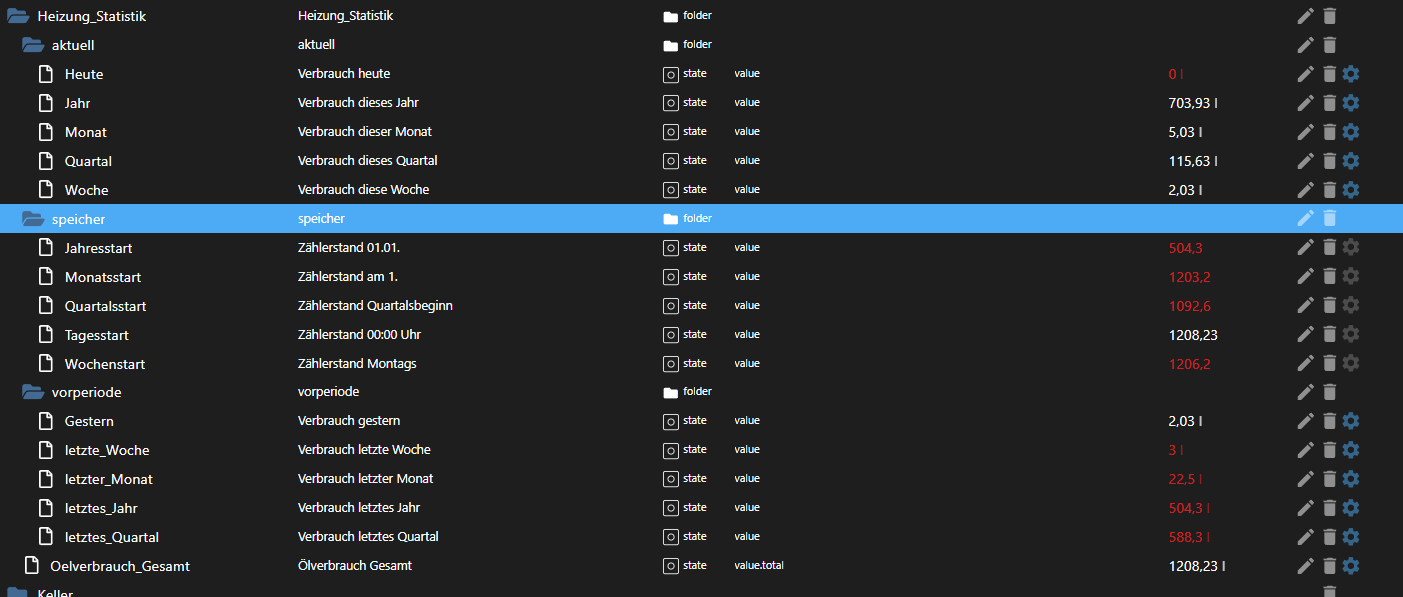Edit the aktuell folder with pencil icon
This screenshot has width=1403, height=597.
pyautogui.click(x=1305, y=45)
